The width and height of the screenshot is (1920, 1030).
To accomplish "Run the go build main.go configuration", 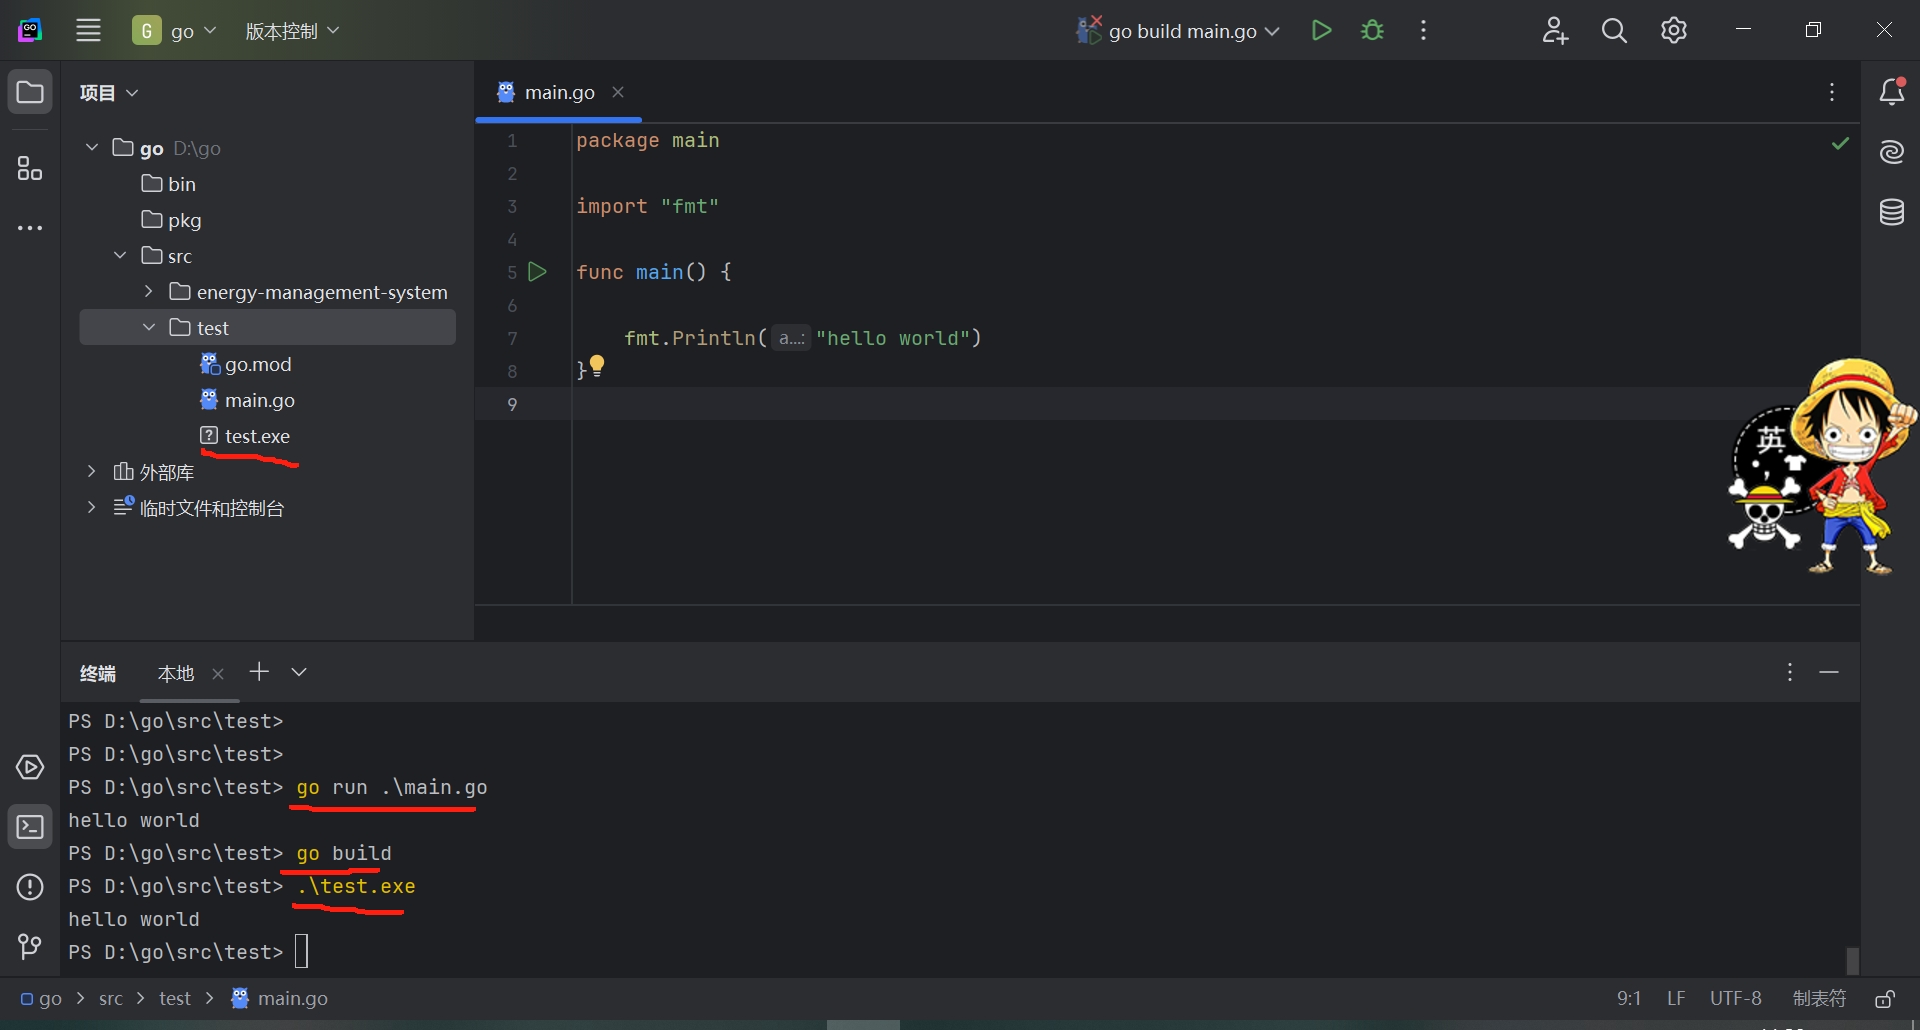I will tap(1321, 31).
